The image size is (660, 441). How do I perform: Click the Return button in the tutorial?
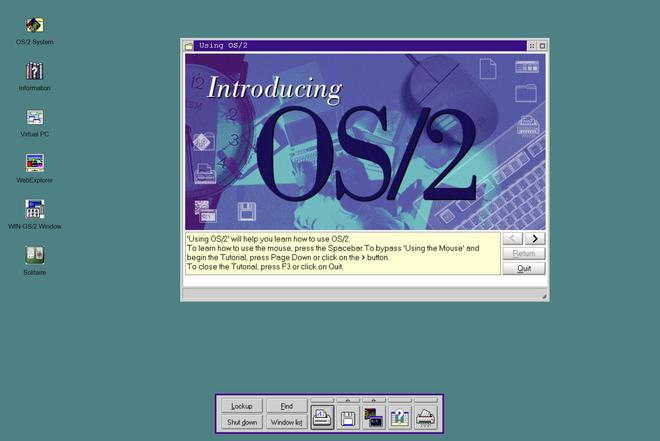coord(524,253)
